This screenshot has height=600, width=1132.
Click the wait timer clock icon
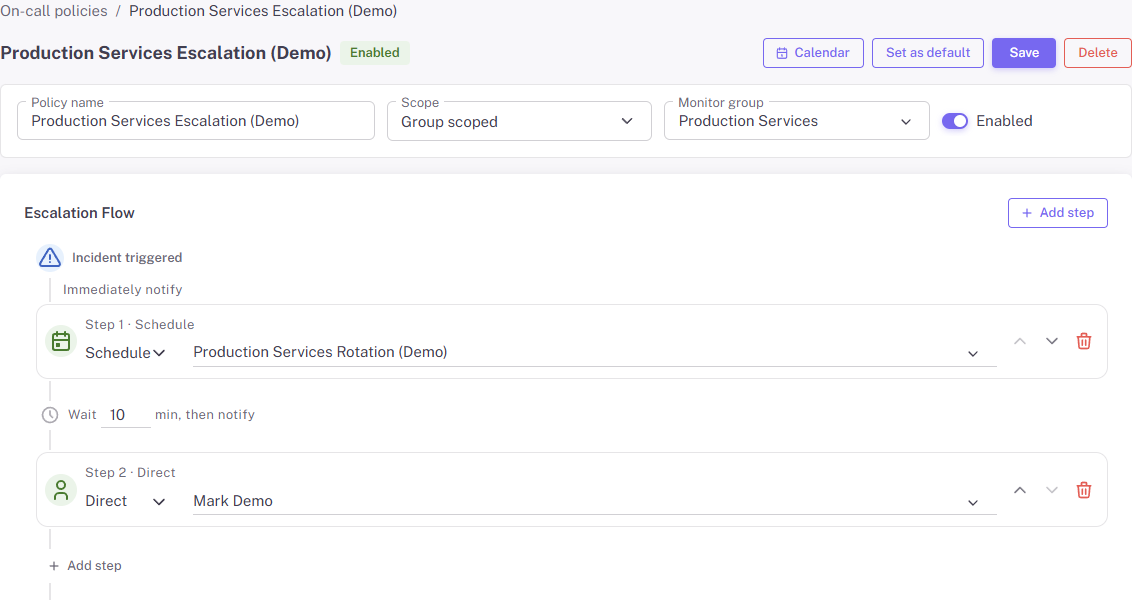(50, 414)
